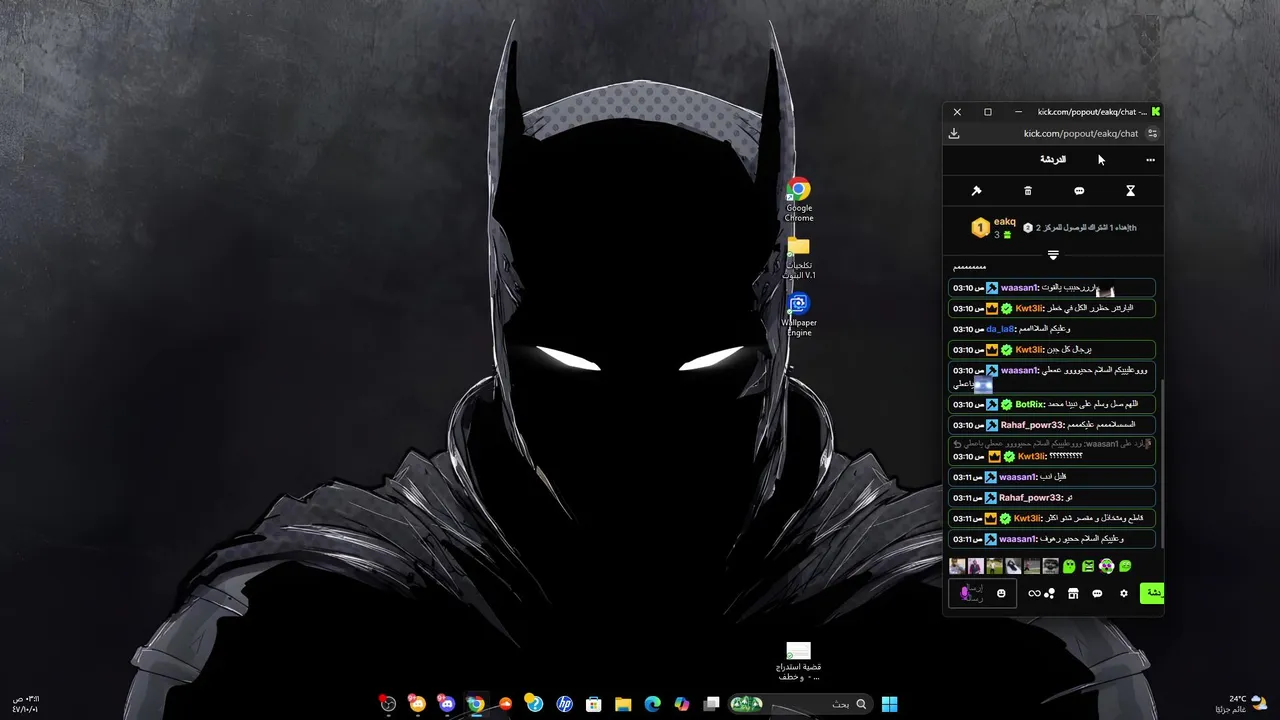Open the weather widget showing 24°C
This screenshot has height=720, width=1280.
(1243, 704)
